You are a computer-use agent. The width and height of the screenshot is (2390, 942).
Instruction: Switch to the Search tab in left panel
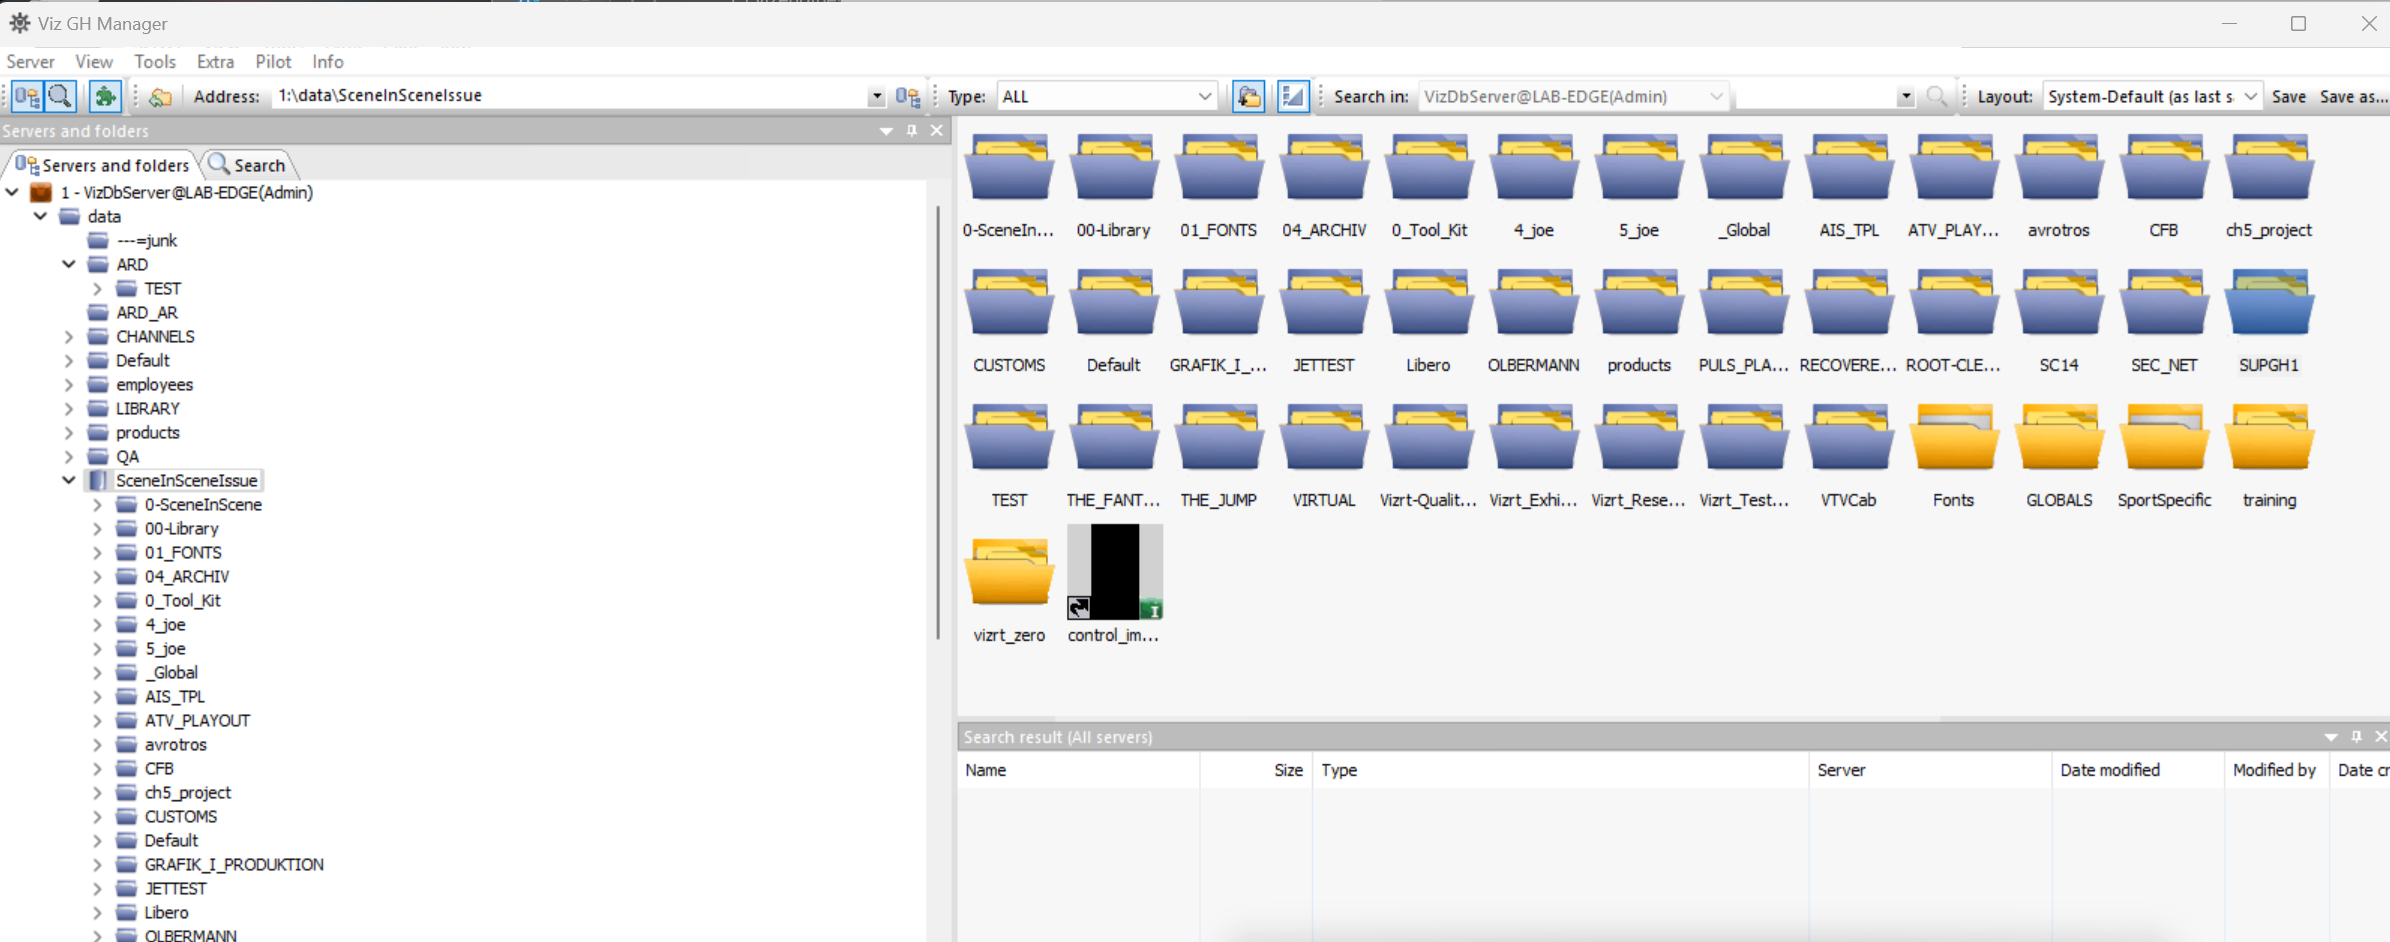[247, 165]
